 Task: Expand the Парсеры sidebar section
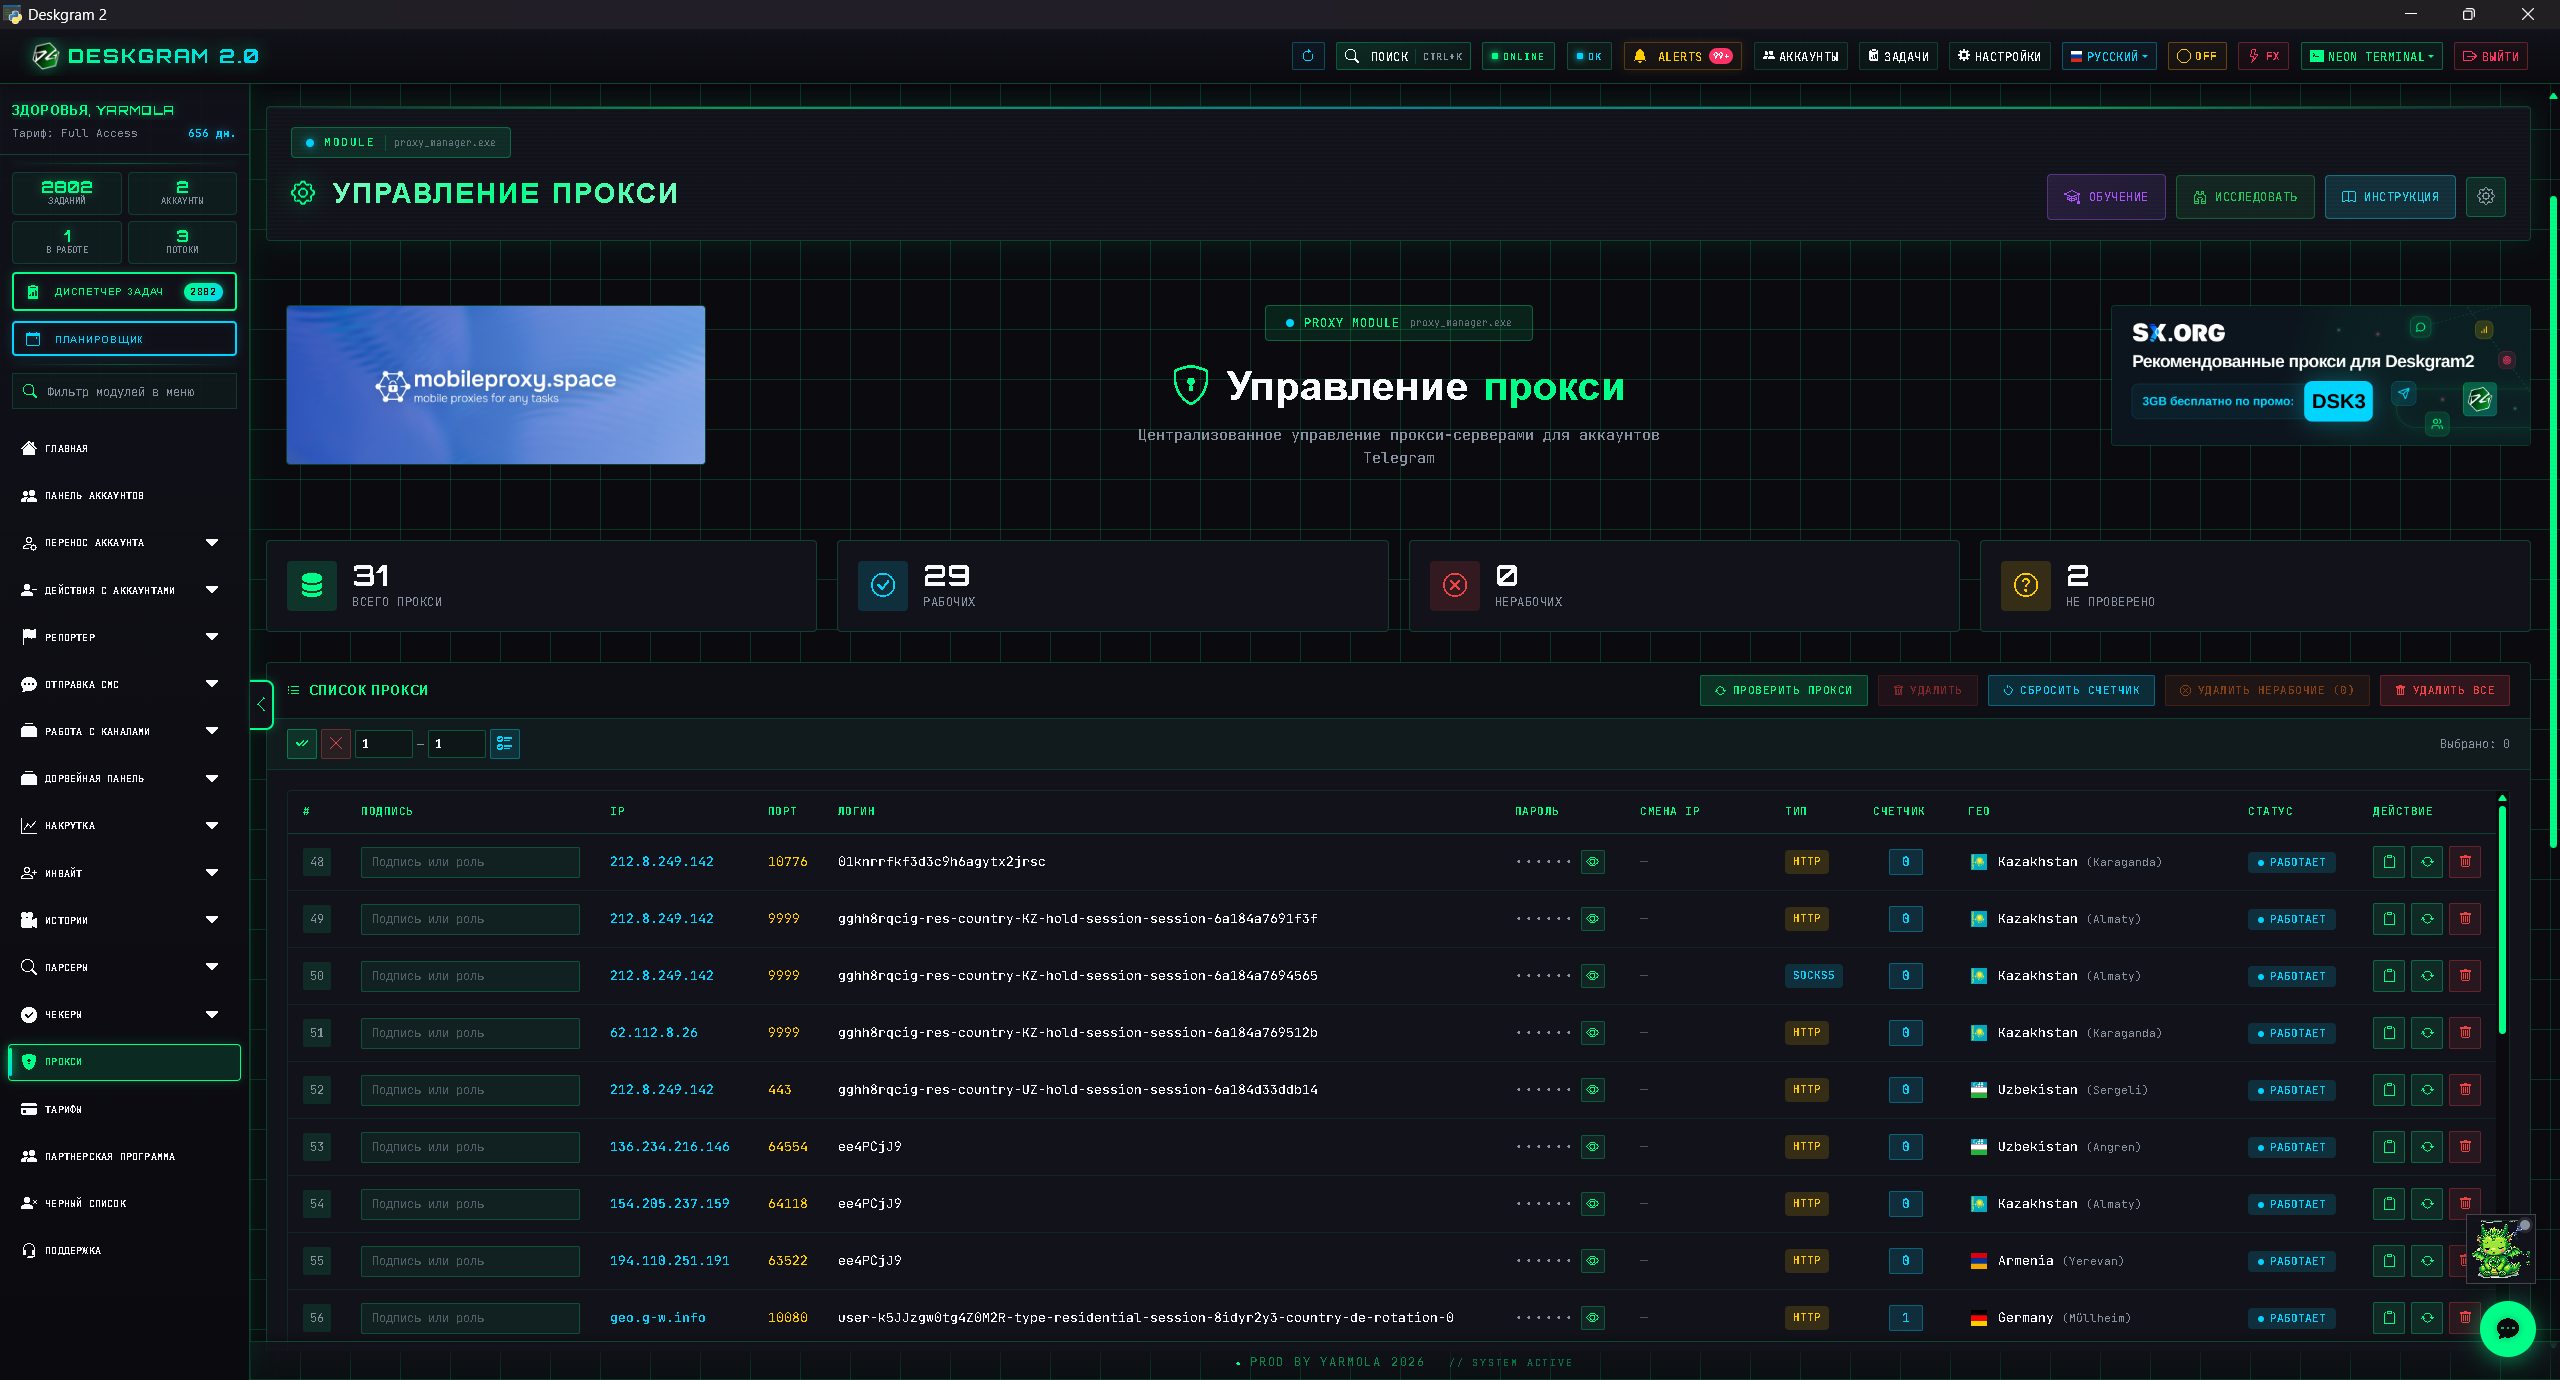(x=124, y=967)
